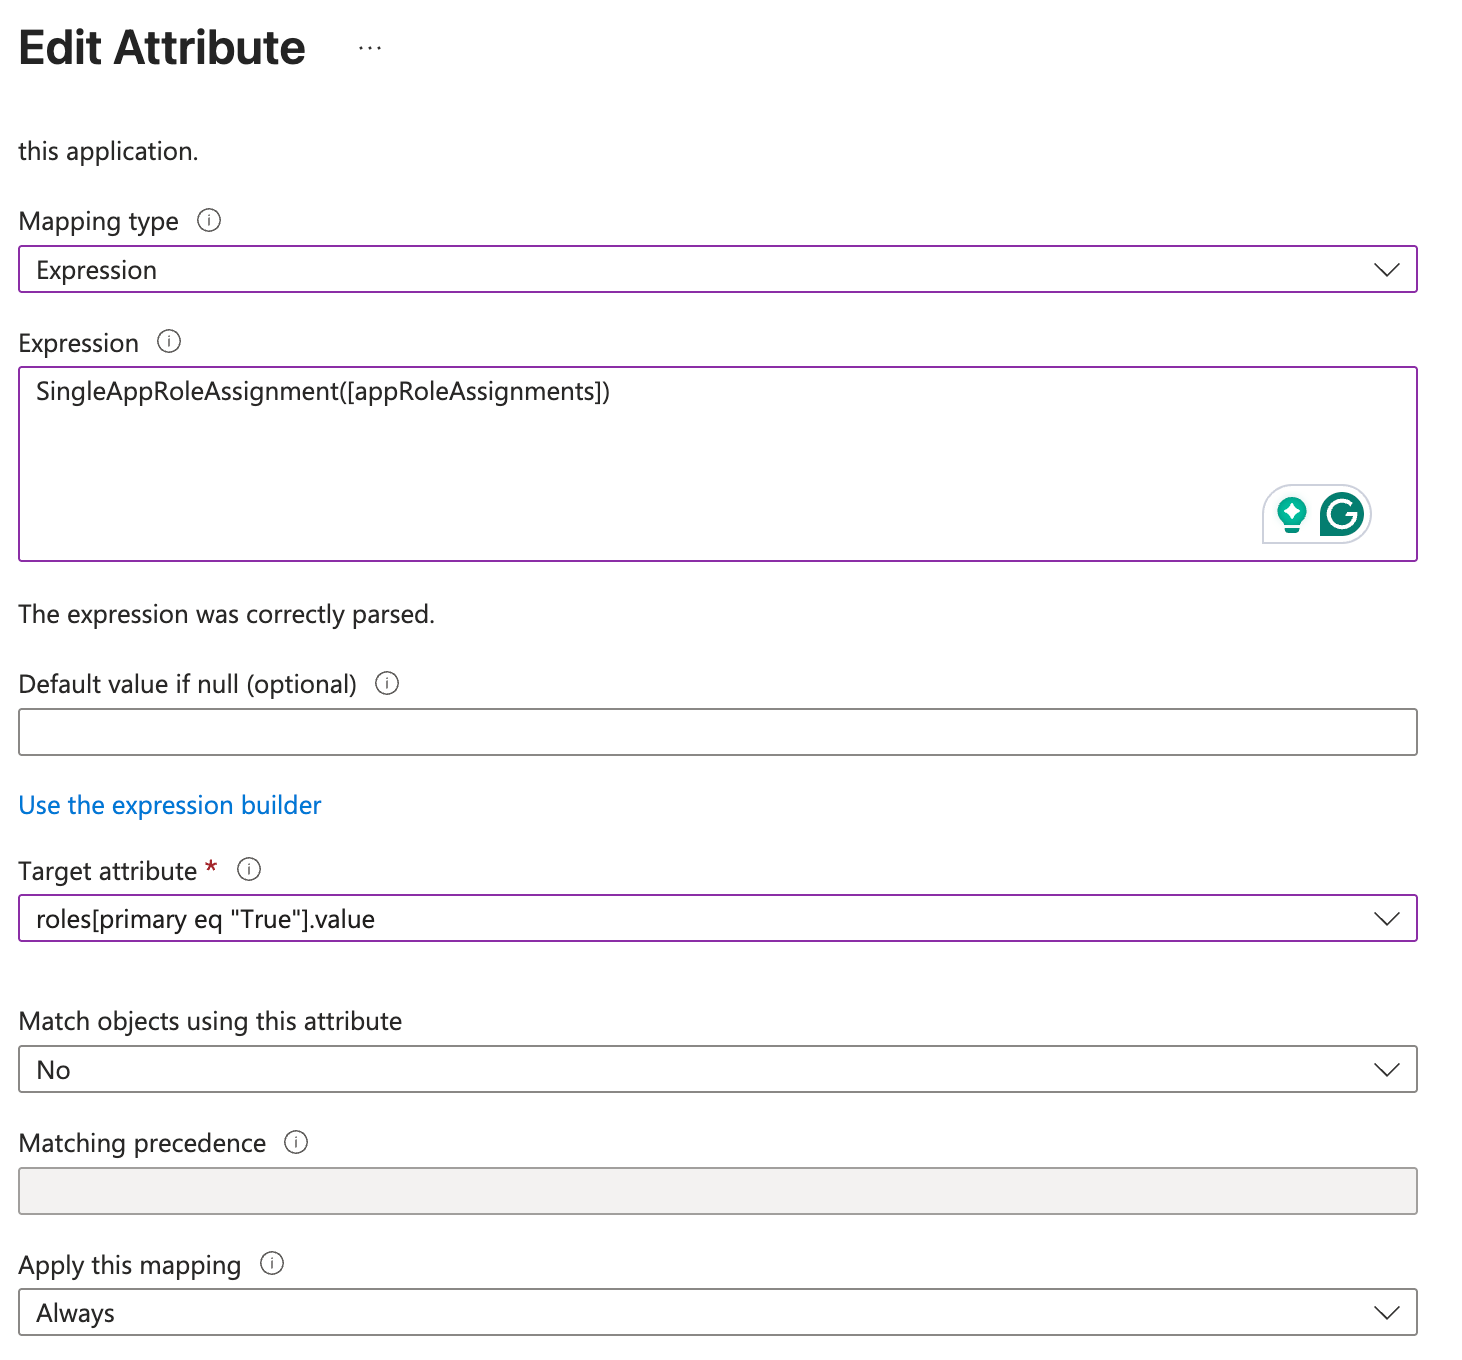Viewport: 1462px width, 1360px height.
Task: Click the Expression info icon
Action: (x=169, y=342)
